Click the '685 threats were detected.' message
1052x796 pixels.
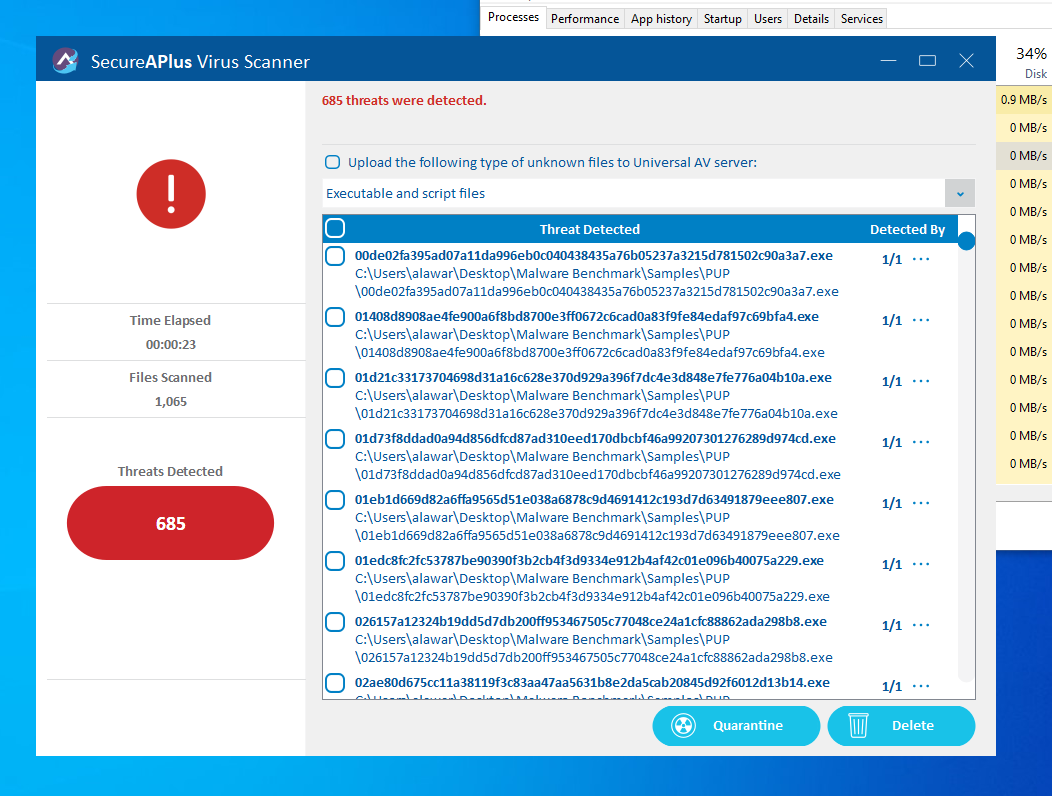coord(404,101)
